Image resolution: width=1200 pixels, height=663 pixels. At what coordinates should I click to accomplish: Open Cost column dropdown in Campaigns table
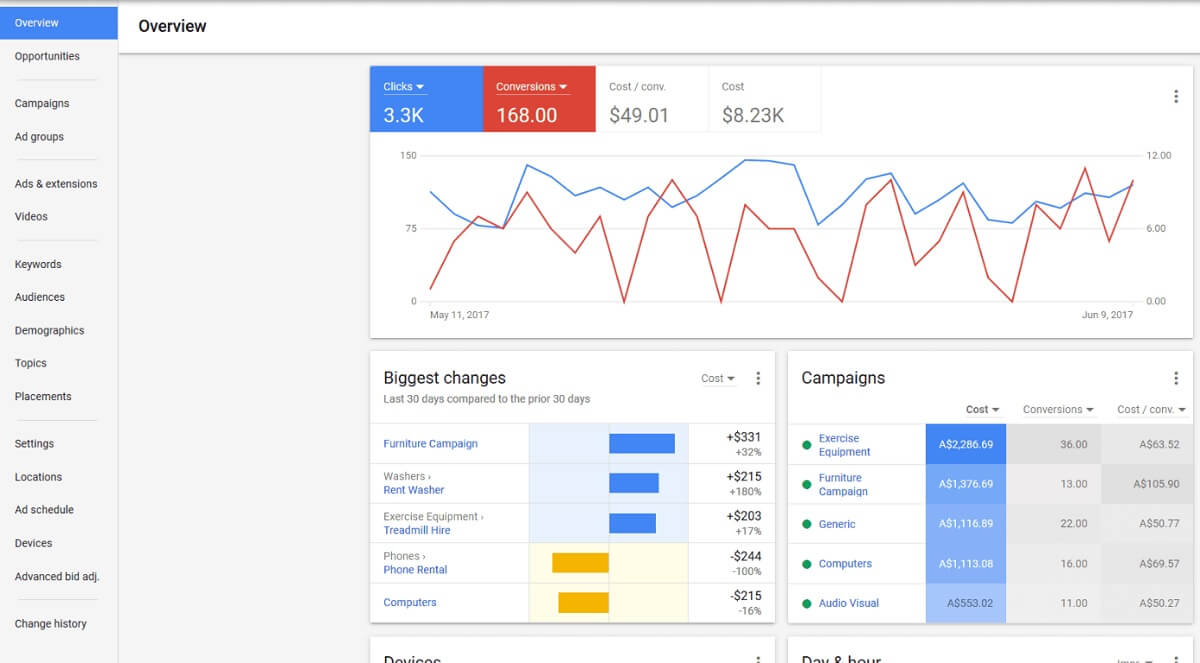coord(984,410)
